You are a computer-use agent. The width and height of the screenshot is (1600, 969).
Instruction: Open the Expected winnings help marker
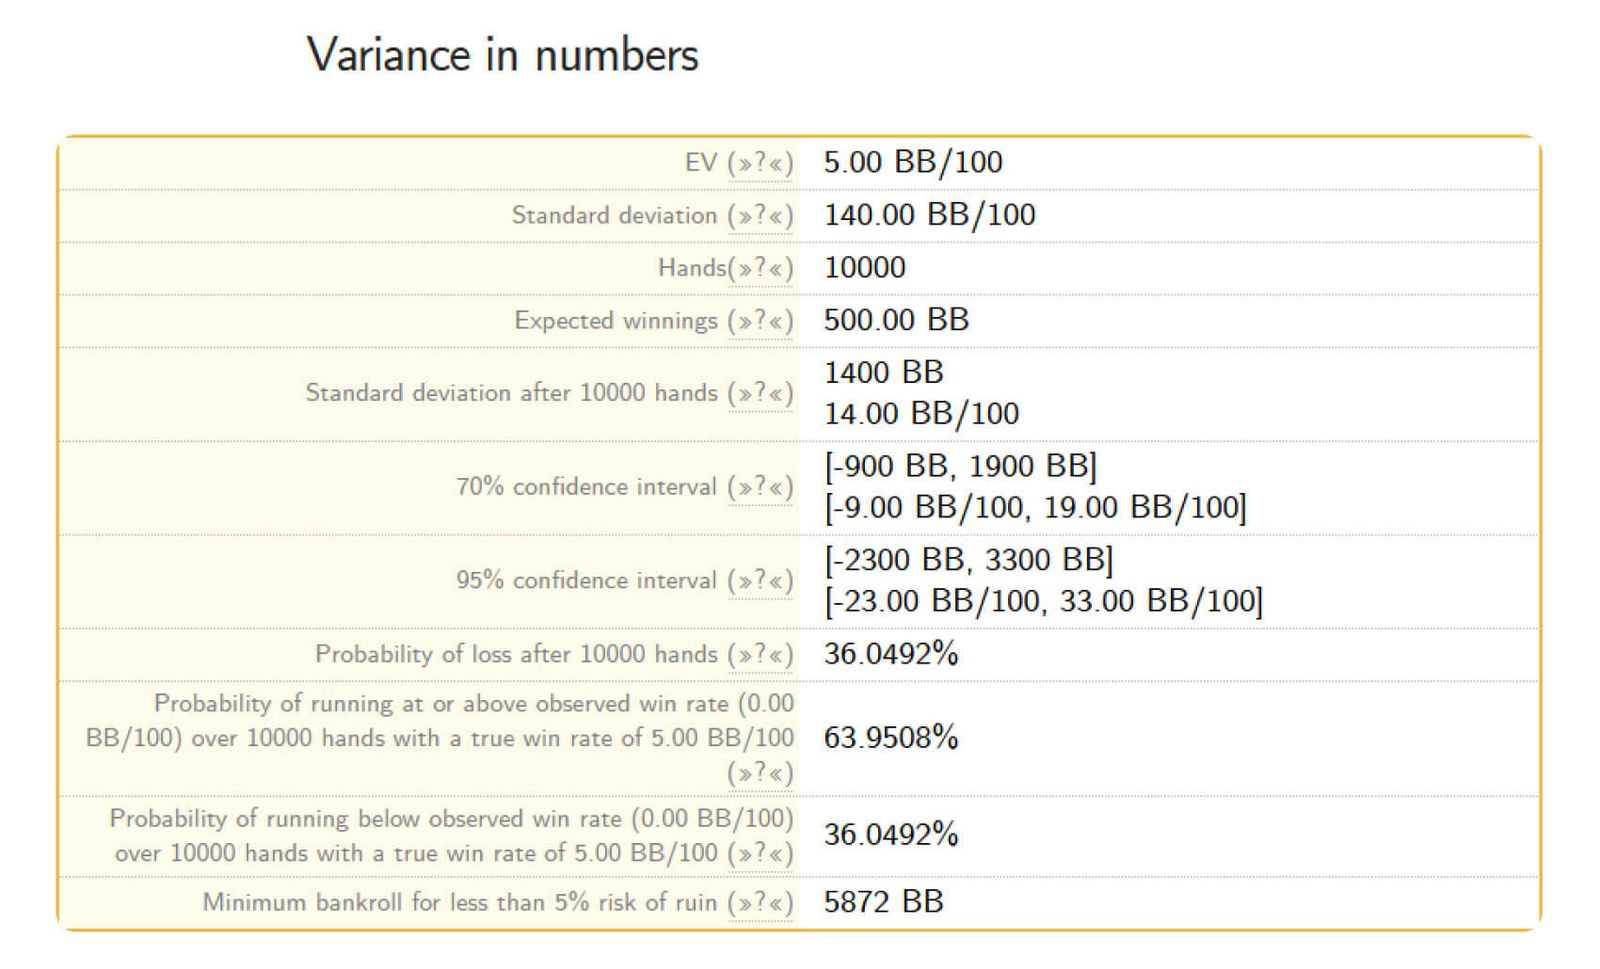[x=760, y=322]
